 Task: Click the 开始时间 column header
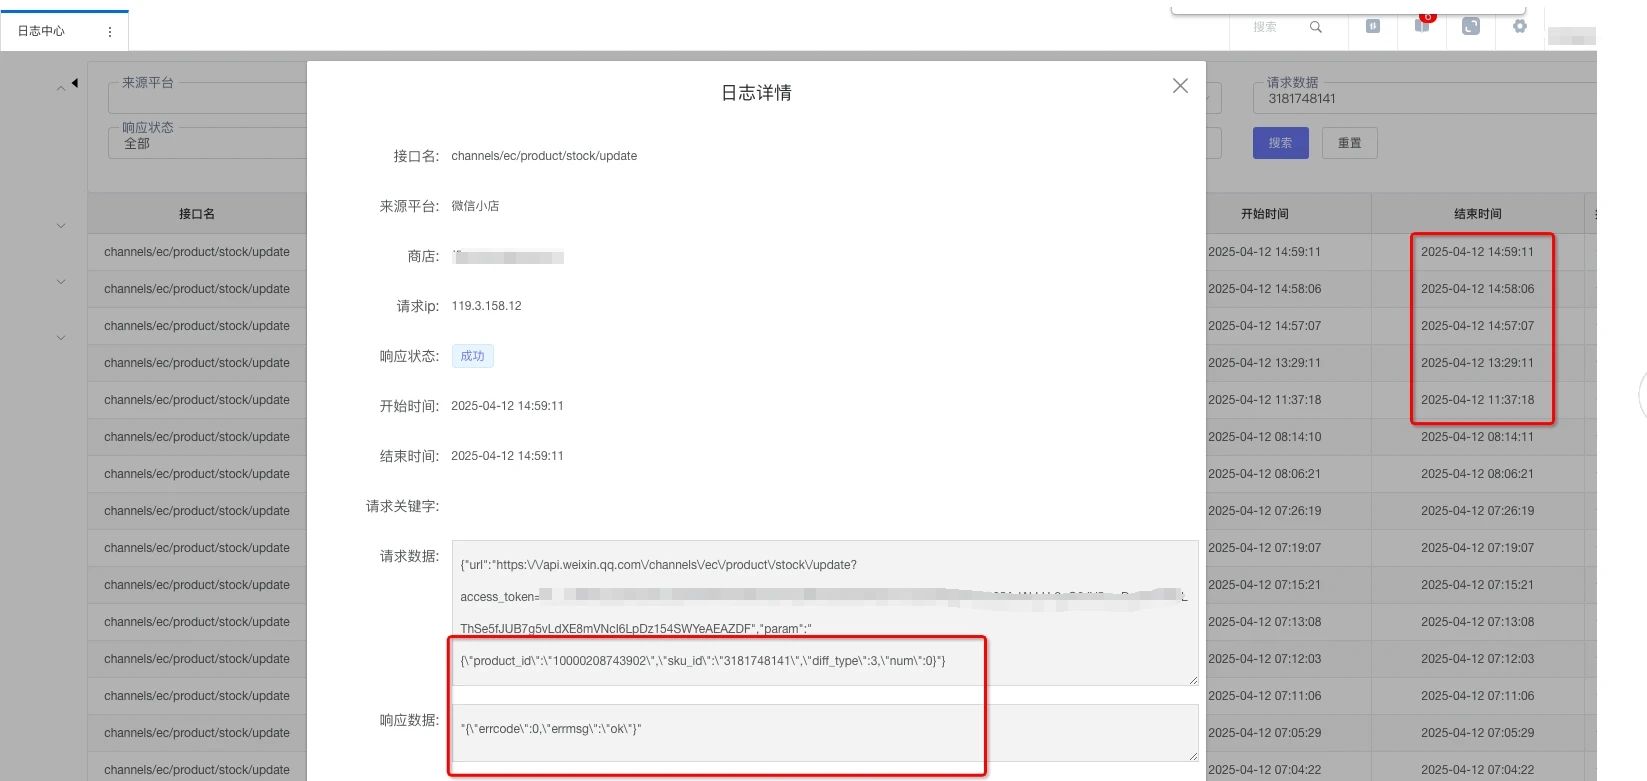tap(1265, 214)
